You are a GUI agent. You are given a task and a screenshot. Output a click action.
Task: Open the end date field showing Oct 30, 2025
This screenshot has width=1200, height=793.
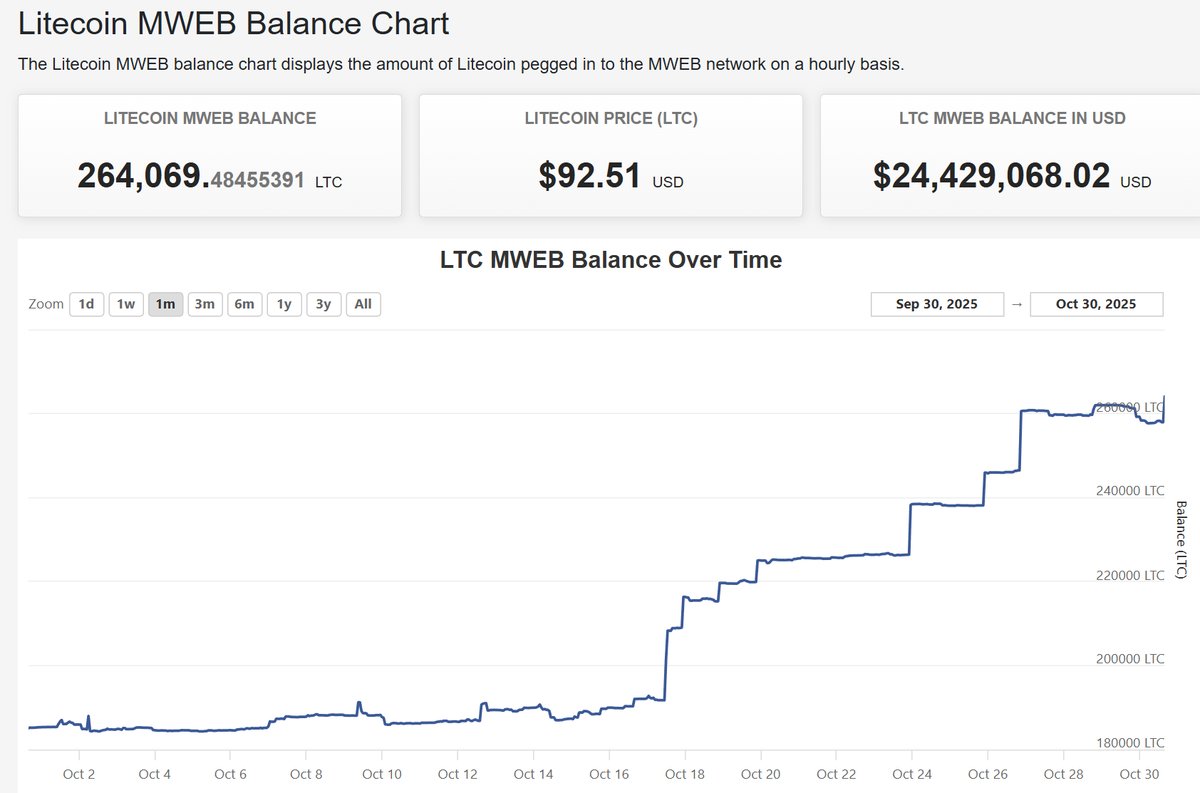coord(1096,304)
